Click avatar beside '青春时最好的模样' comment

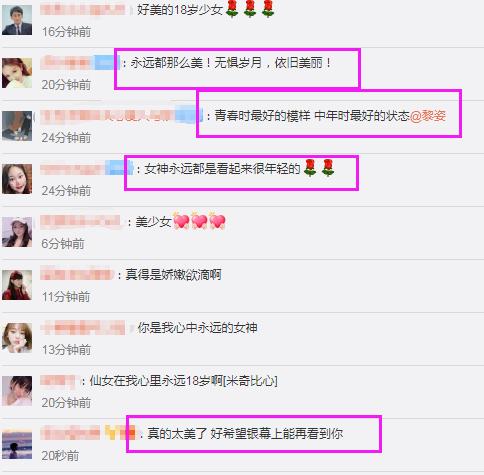pos(17,126)
